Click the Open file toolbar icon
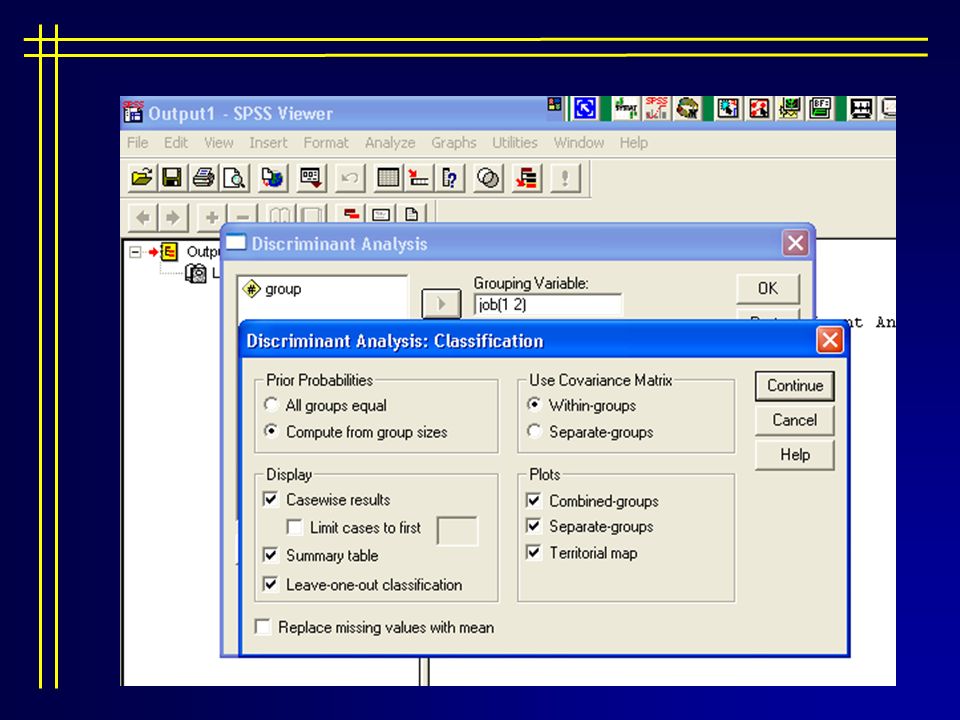The width and height of the screenshot is (960, 720). click(x=142, y=178)
